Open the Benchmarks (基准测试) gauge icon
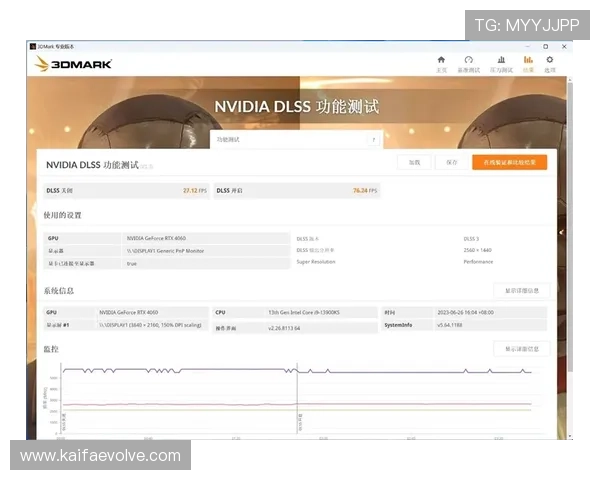The image size is (600, 480). pos(468,60)
